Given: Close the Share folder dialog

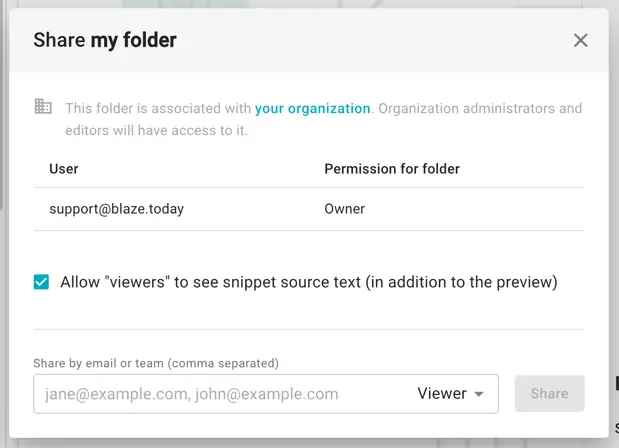Looking at the screenshot, I should [580, 41].
